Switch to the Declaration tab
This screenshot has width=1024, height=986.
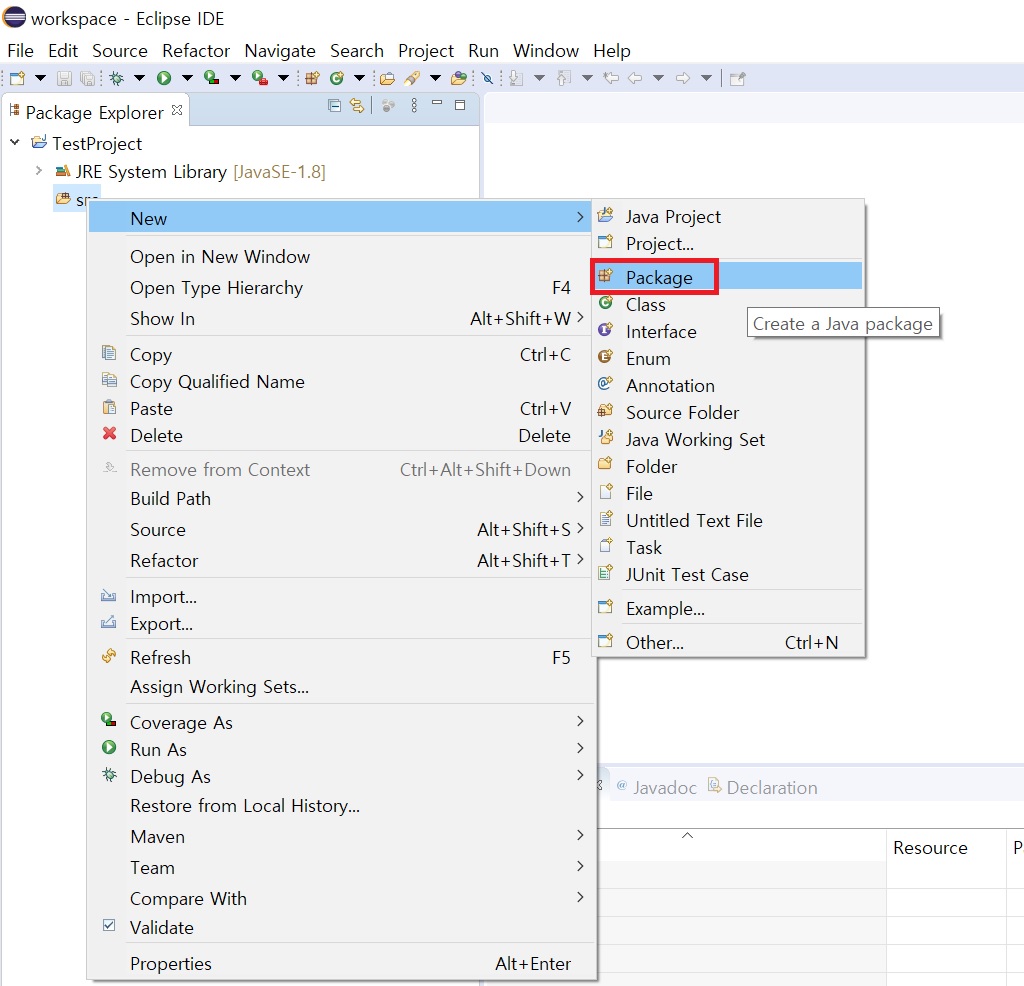coord(763,787)
